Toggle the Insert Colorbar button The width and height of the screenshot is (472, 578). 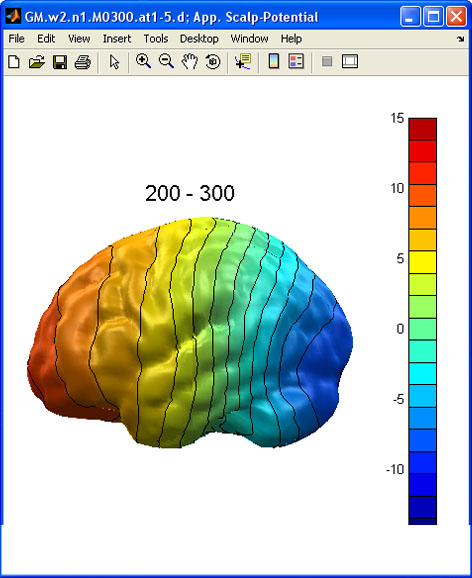click(274, 61)
